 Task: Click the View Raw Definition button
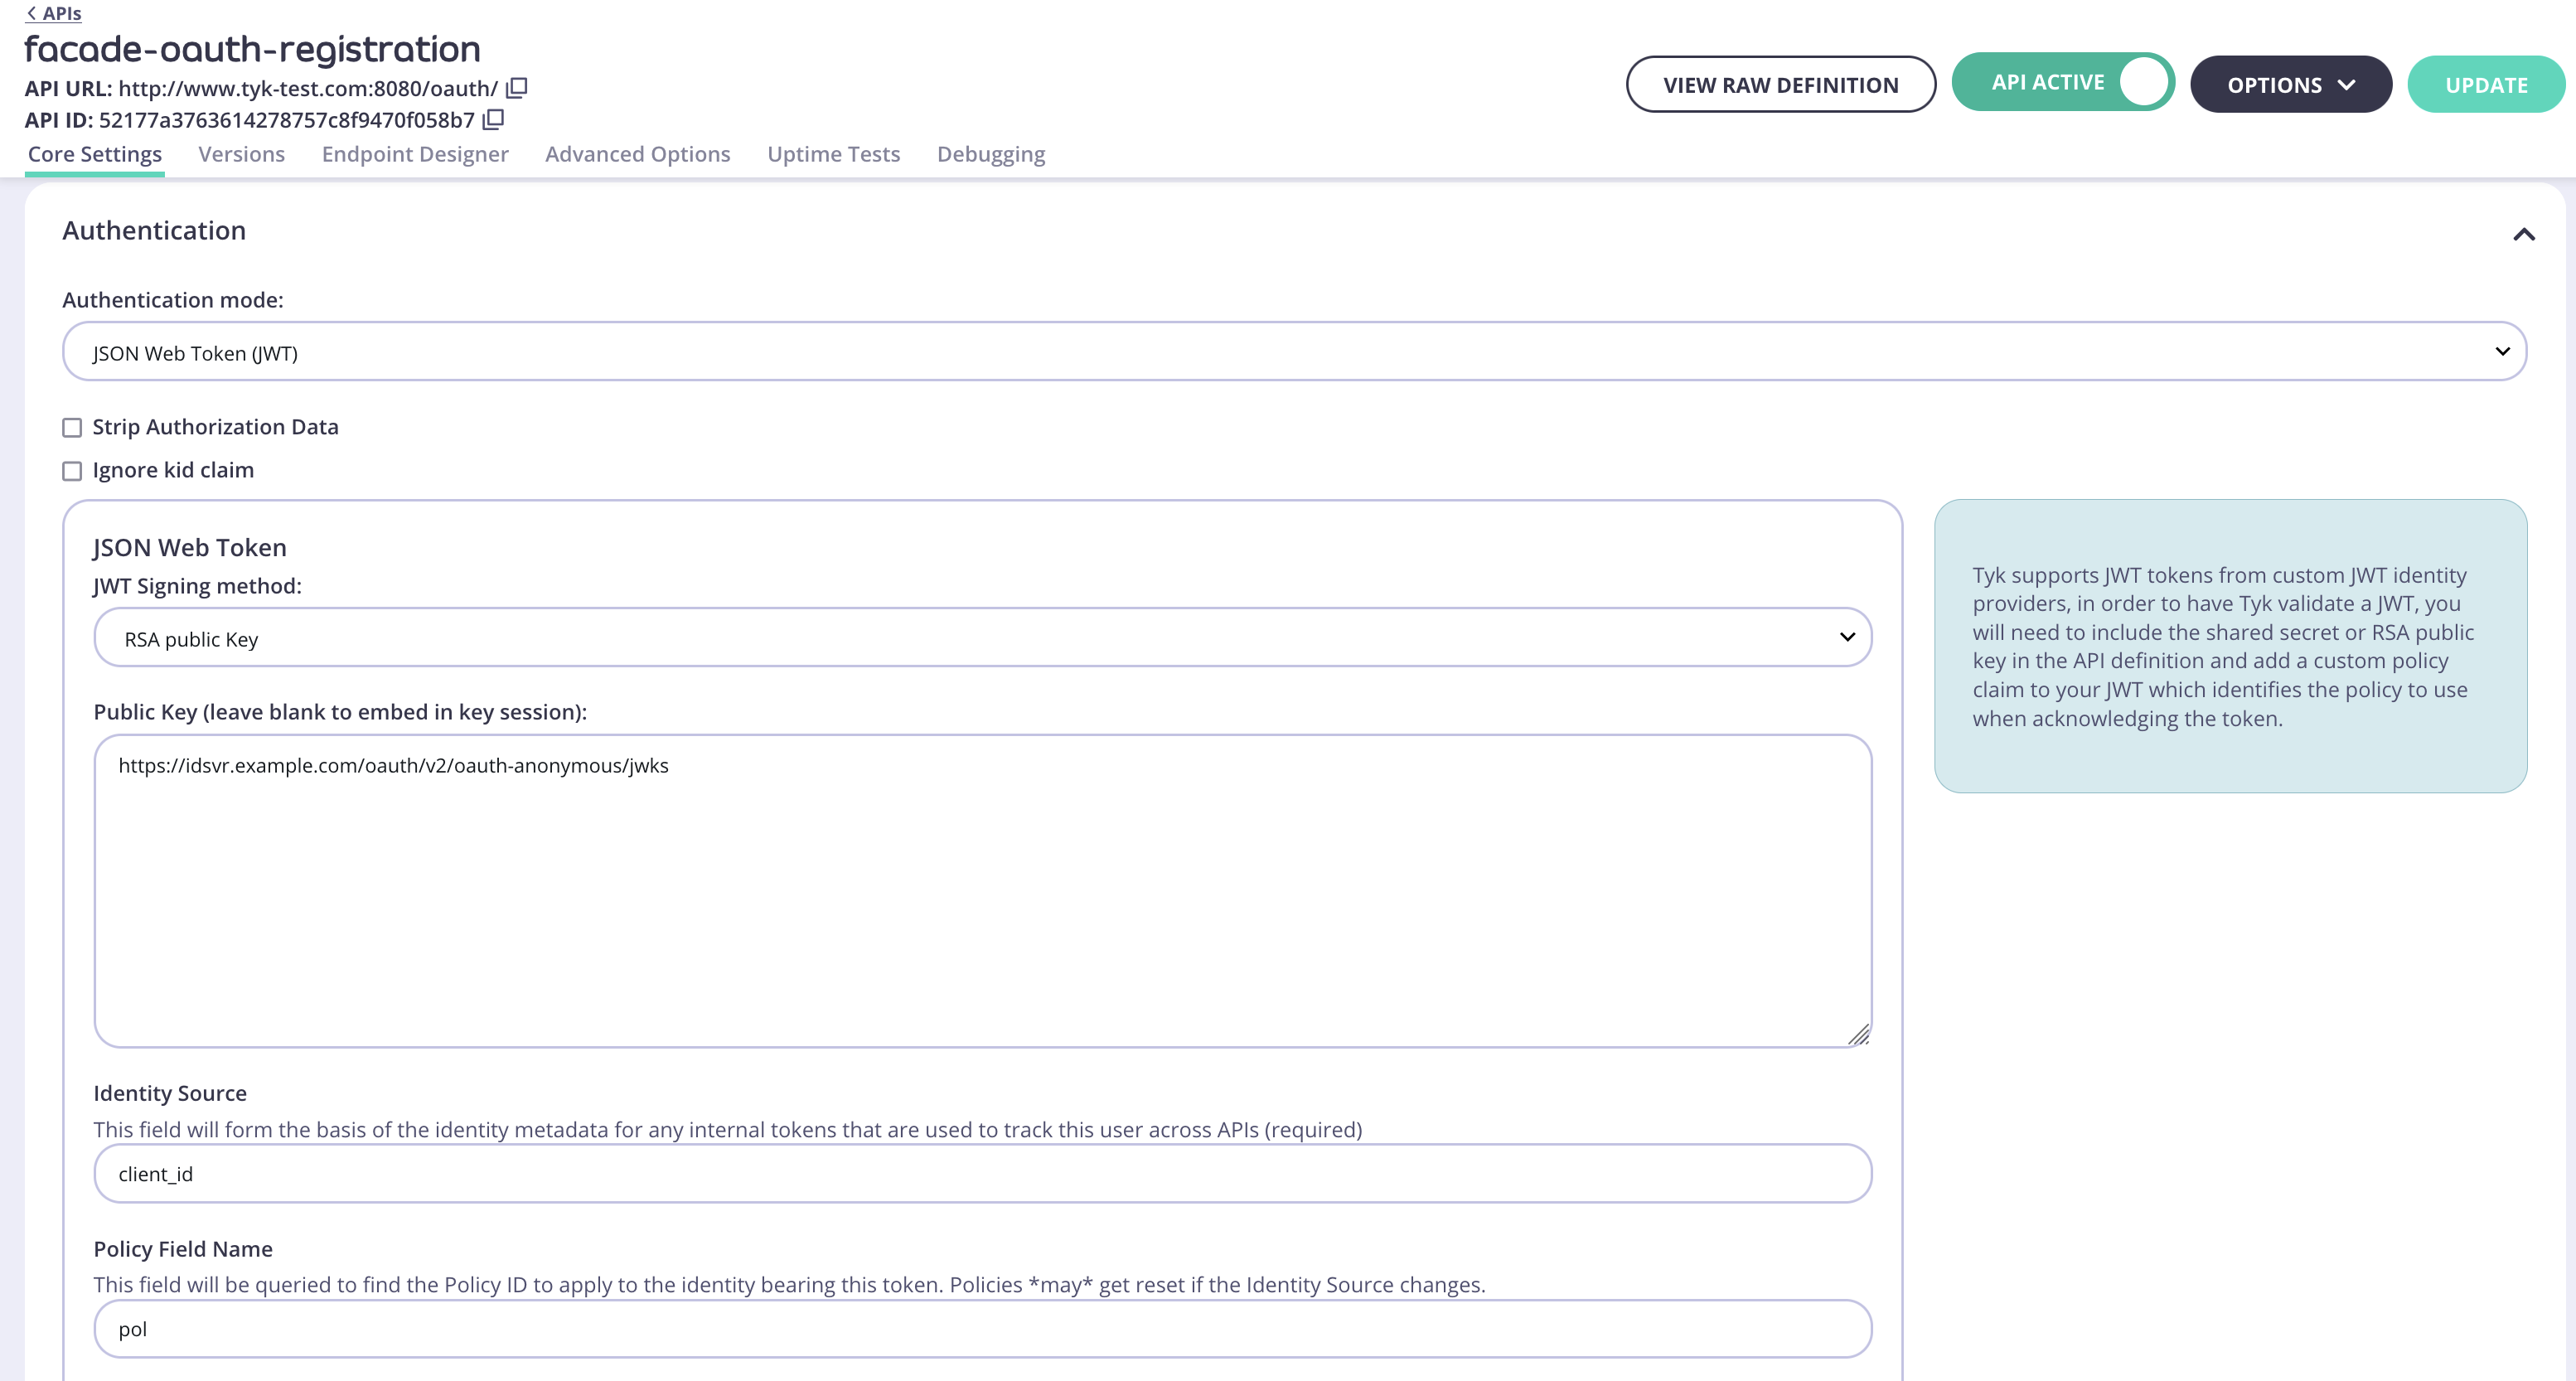click(1780, 84)
